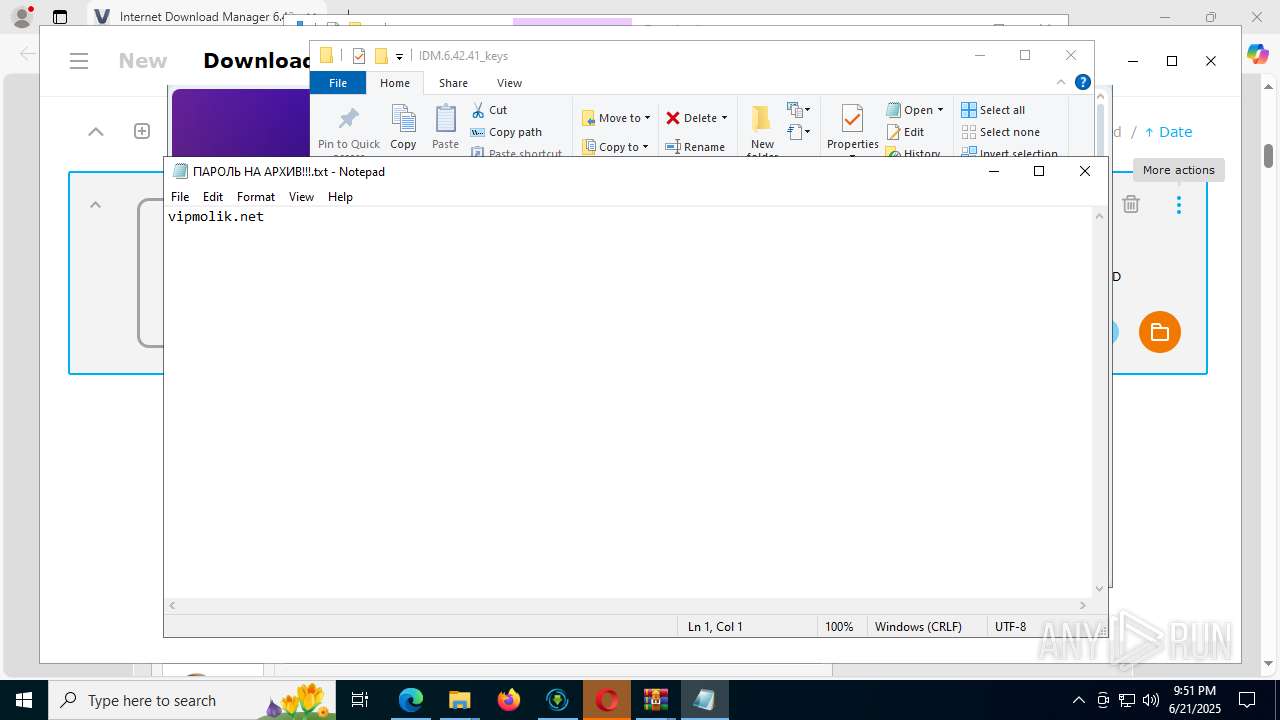Click Select all in Explorer ribbon
The image size is (1280, 720).
[993, 110]
